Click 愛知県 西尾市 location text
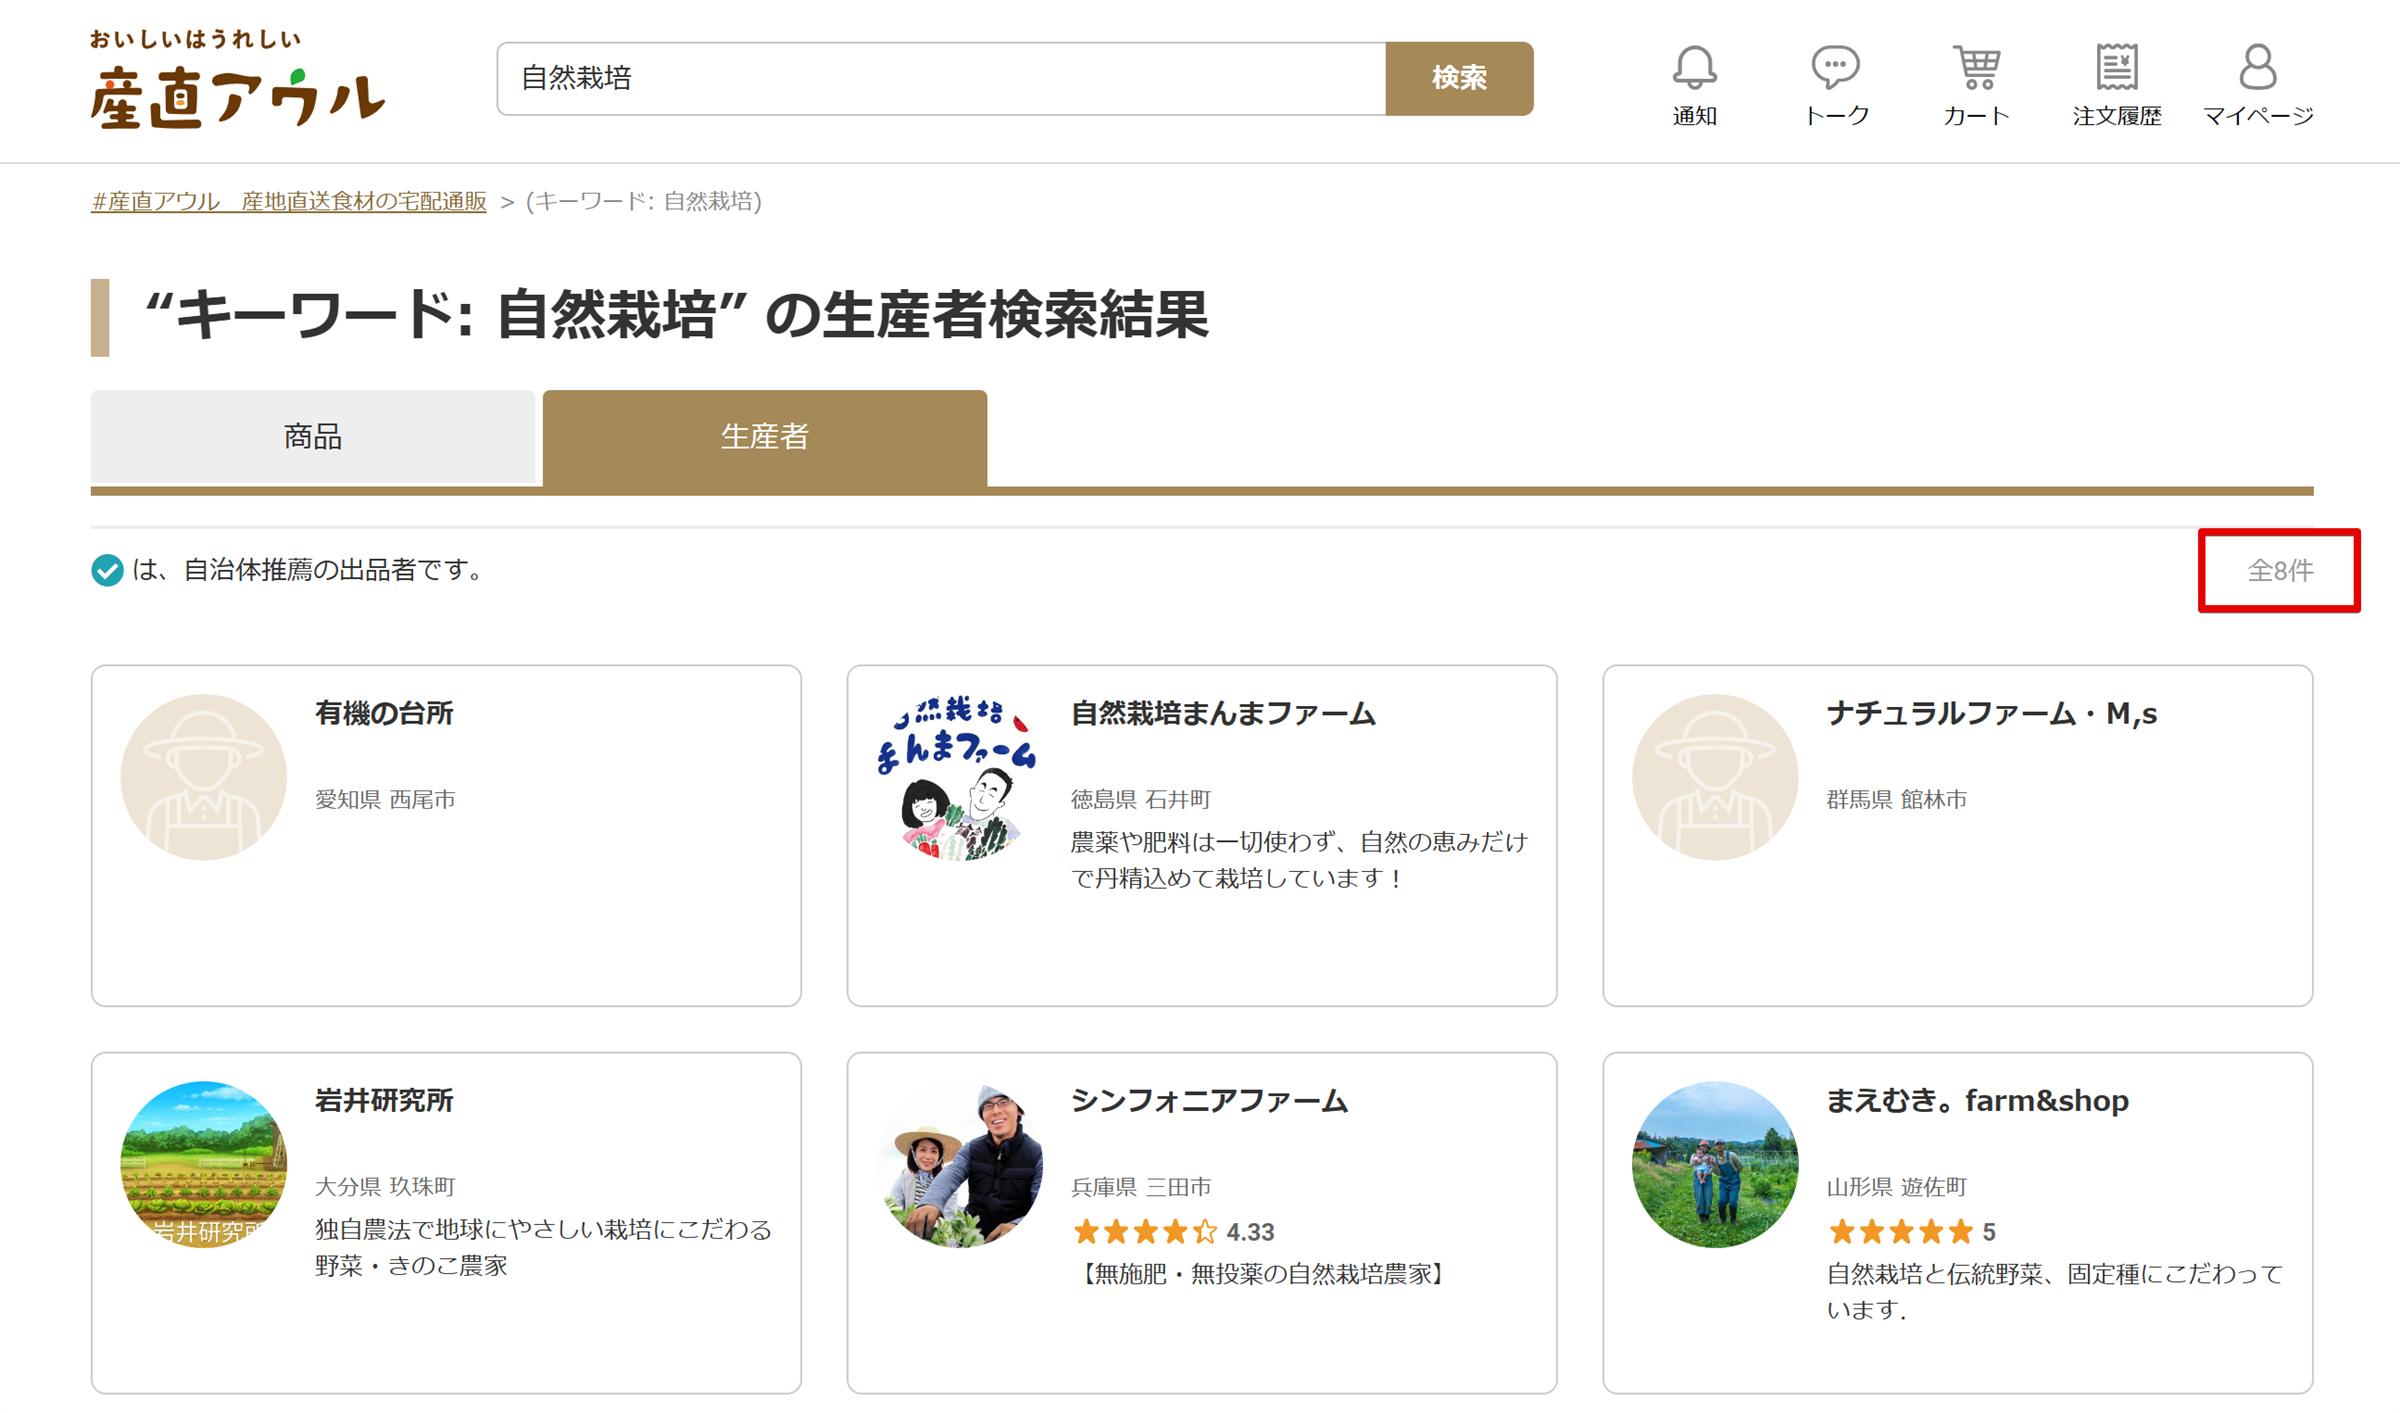Screen dimensions: 2400x1413 point(385,799)
